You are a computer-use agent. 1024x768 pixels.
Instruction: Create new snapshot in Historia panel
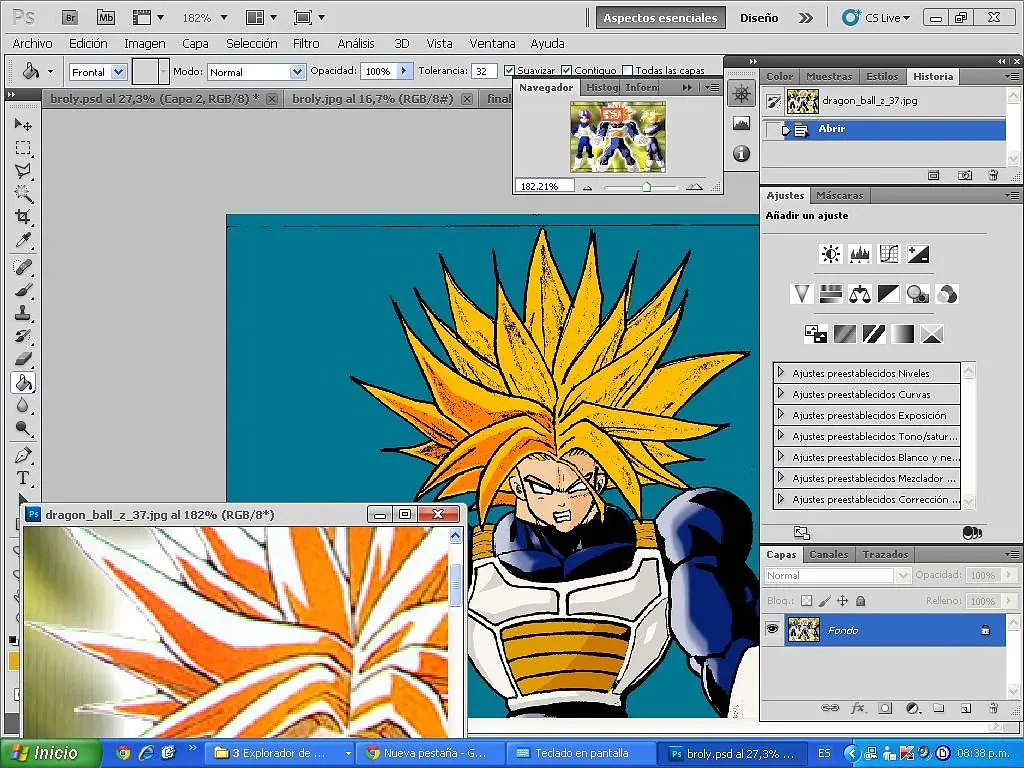point(965,175)
